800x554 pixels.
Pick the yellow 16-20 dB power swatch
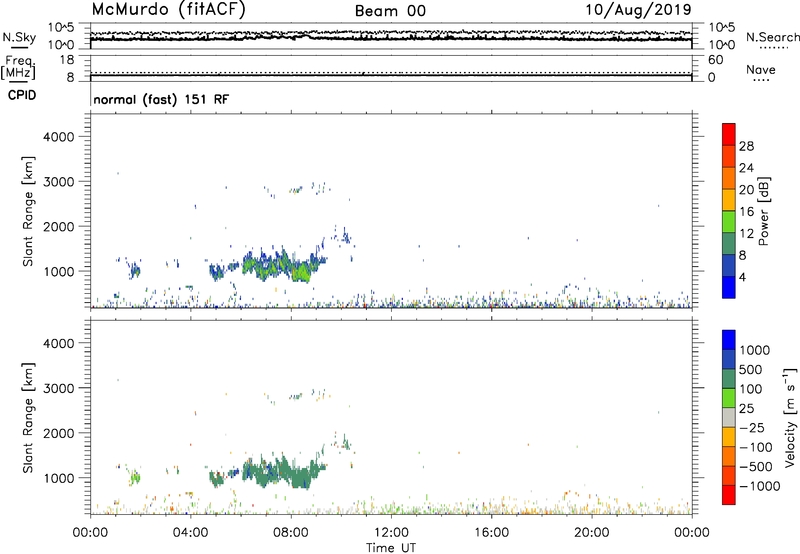click(x=729, y=199)
